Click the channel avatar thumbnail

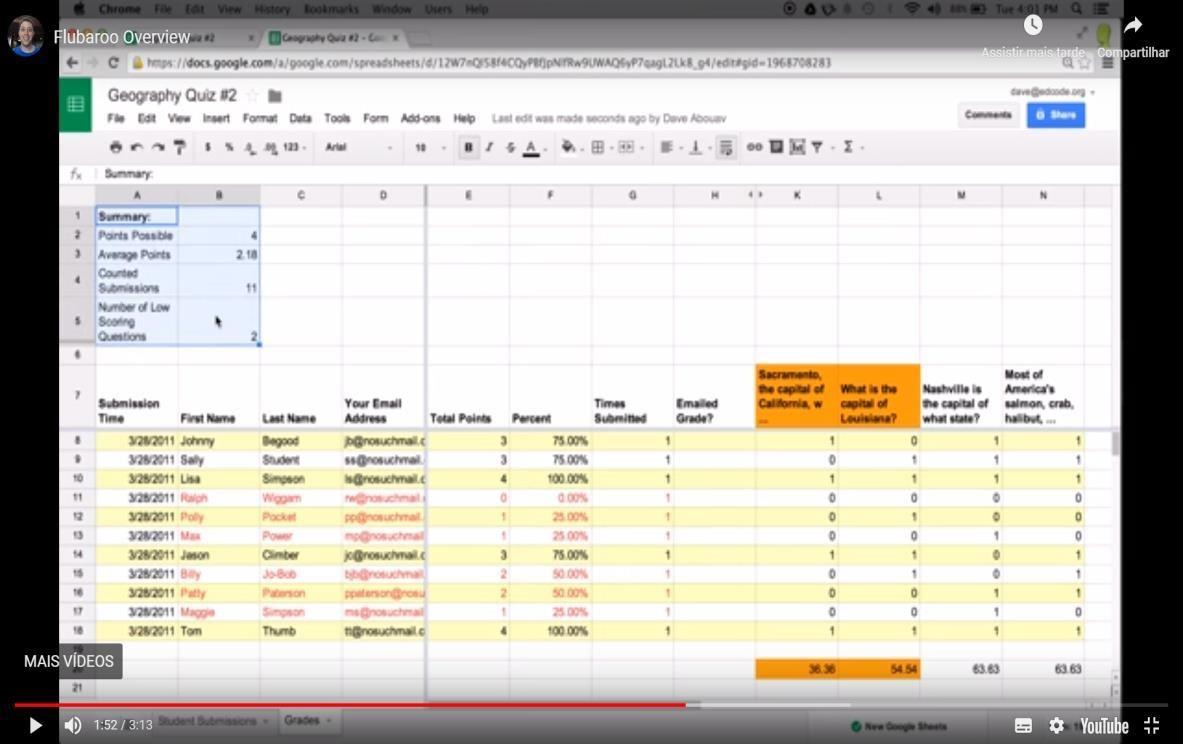point(26,36)
